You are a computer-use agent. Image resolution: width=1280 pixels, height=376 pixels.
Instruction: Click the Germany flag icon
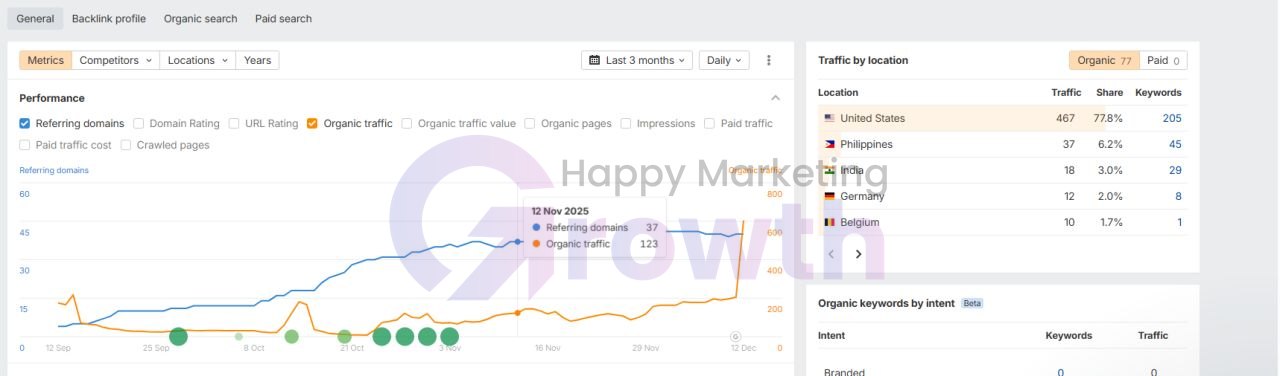click(x=829, y=196)
